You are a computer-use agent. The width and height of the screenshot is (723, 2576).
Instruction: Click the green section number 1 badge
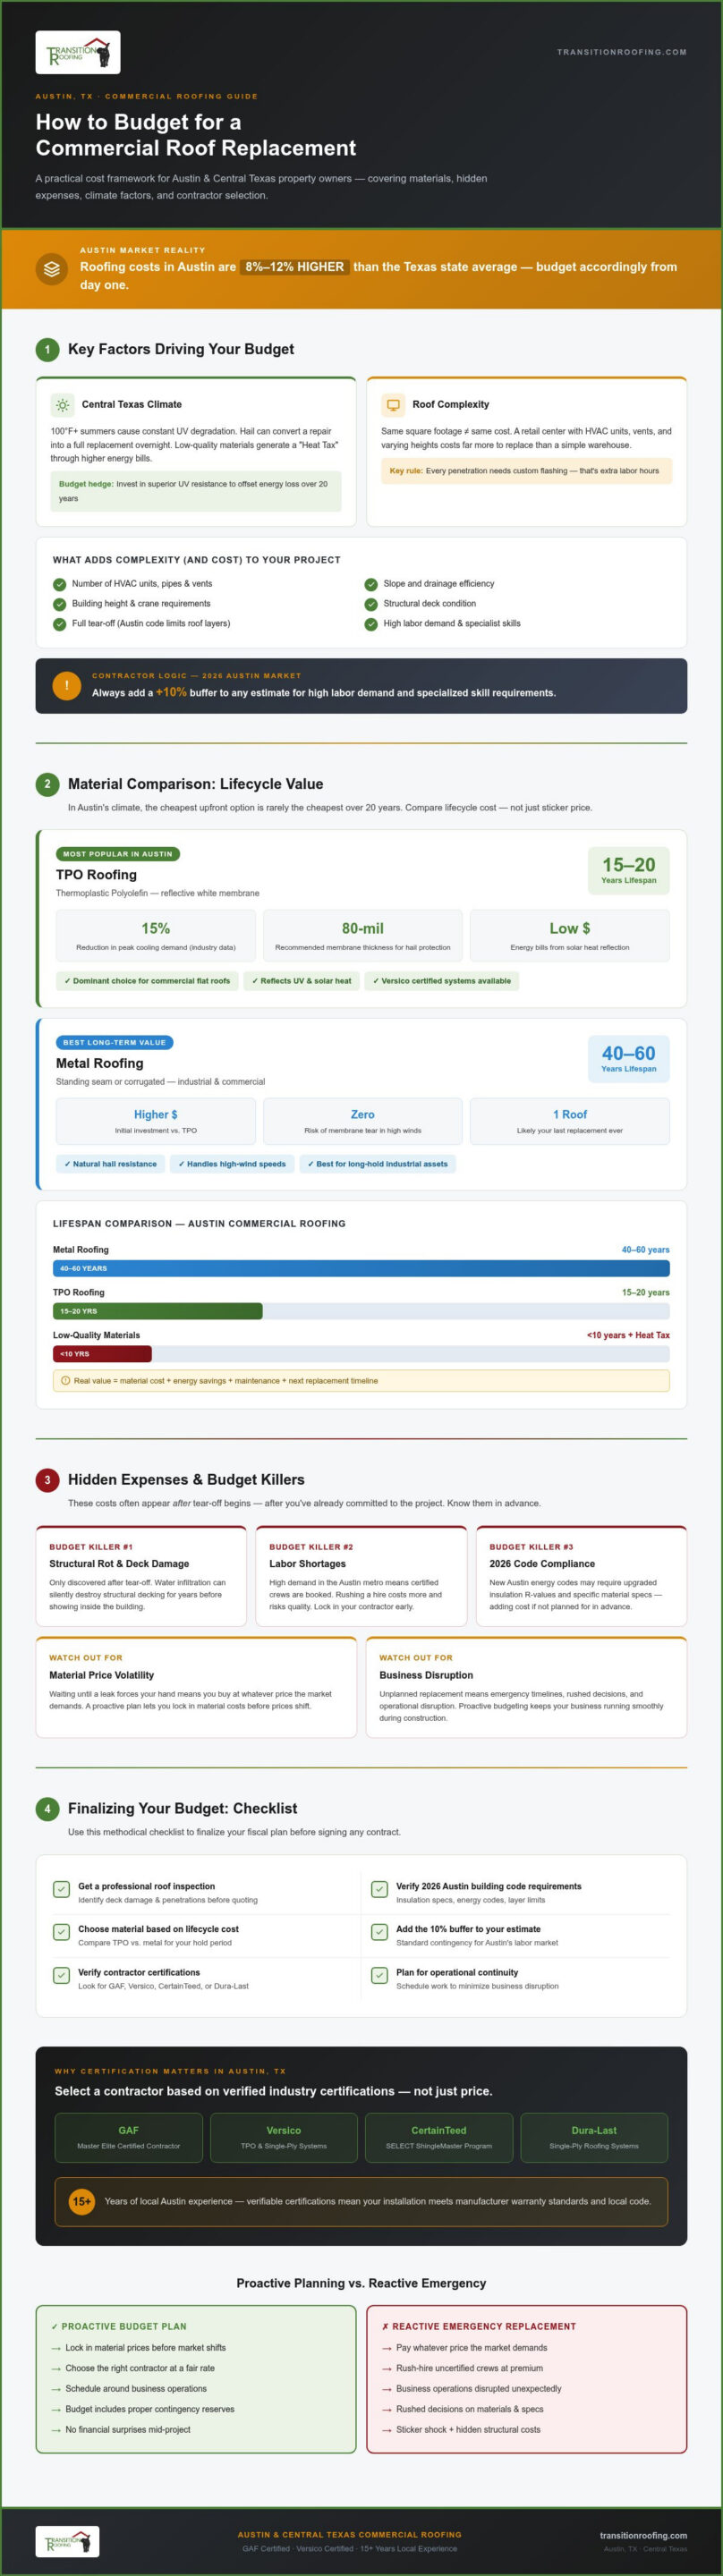pos(47,349)
